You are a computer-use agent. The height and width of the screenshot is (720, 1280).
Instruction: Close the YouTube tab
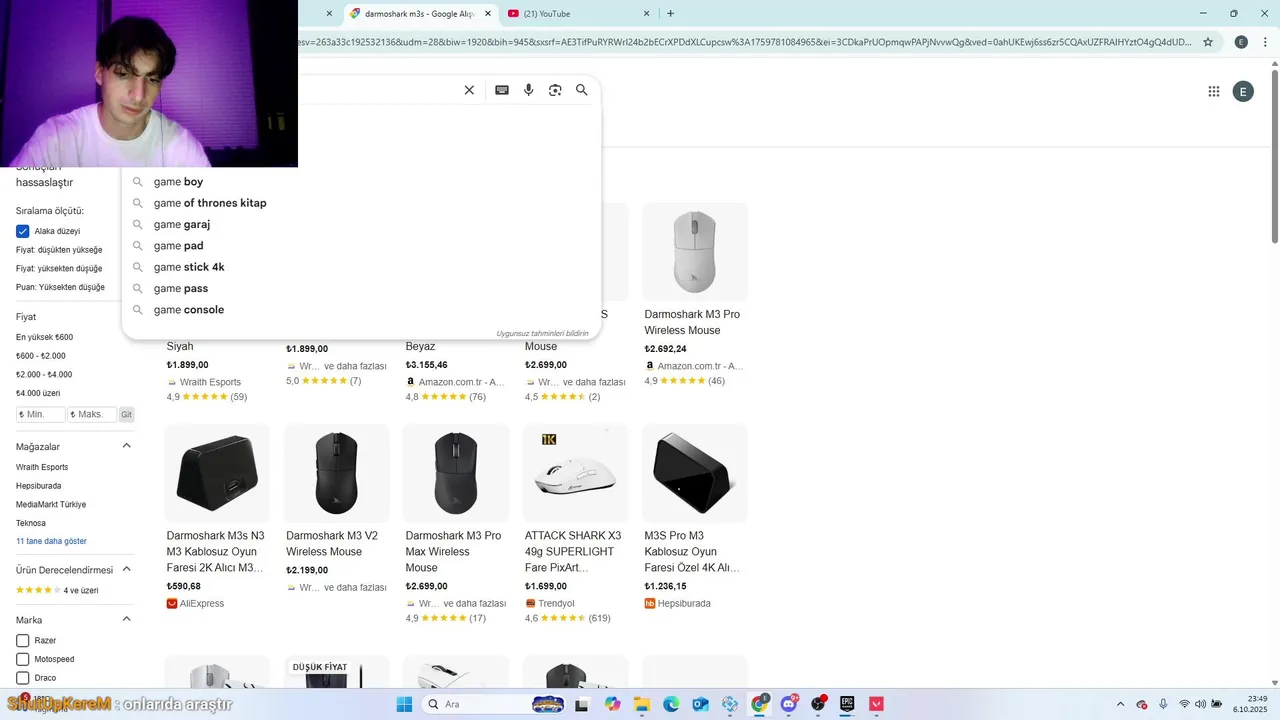[x=646, y=14]
